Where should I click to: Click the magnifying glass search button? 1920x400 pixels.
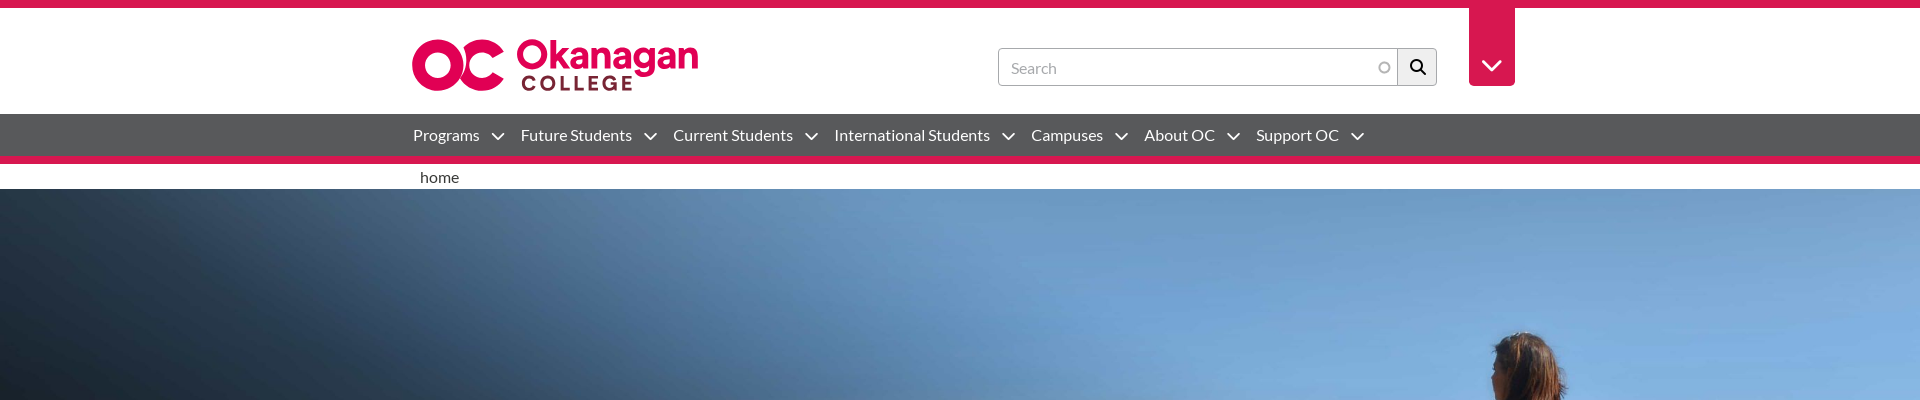(1417, 67)
